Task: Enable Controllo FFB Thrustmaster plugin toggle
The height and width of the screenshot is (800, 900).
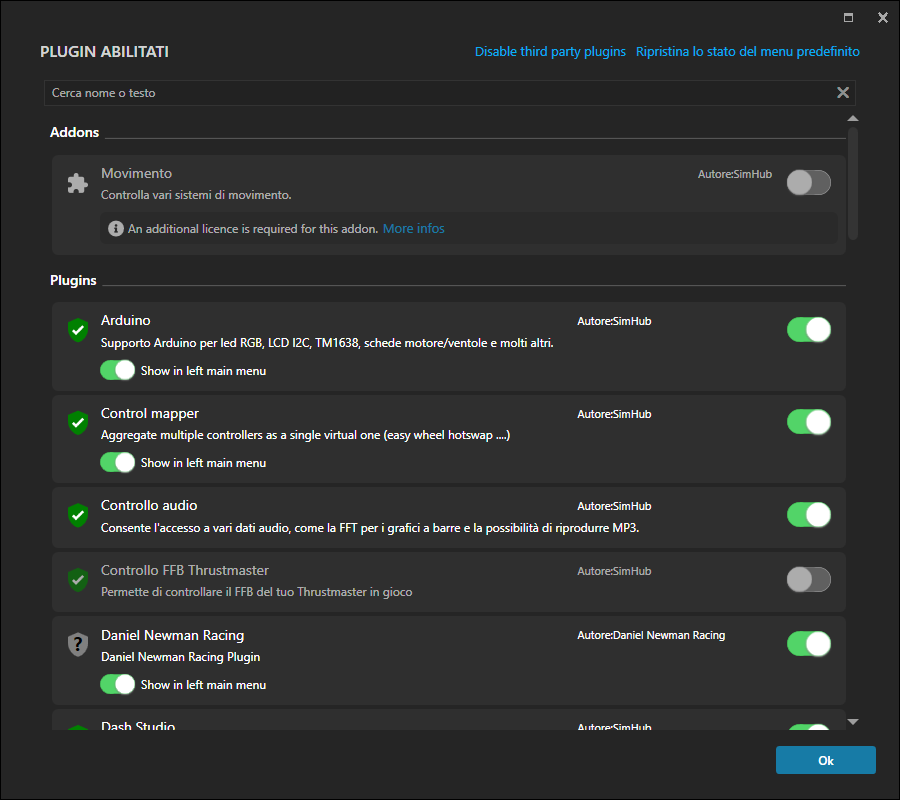Action: pos(808,580)
